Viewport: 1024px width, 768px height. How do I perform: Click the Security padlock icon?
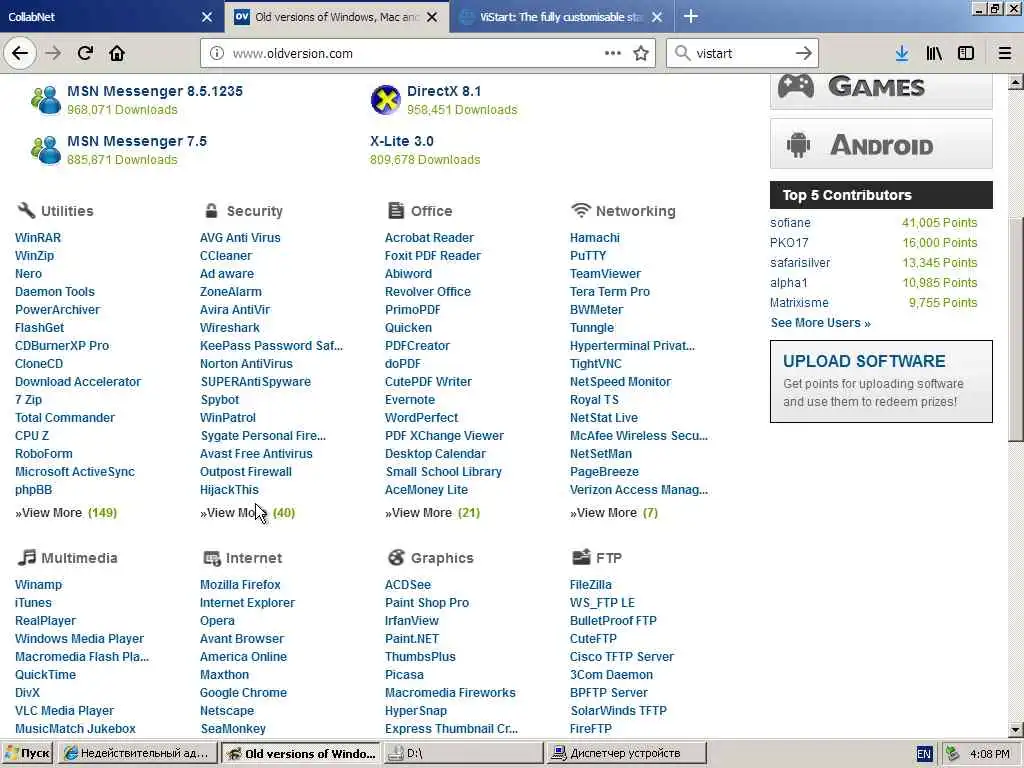pyautogui.click(x=211, y=210)
